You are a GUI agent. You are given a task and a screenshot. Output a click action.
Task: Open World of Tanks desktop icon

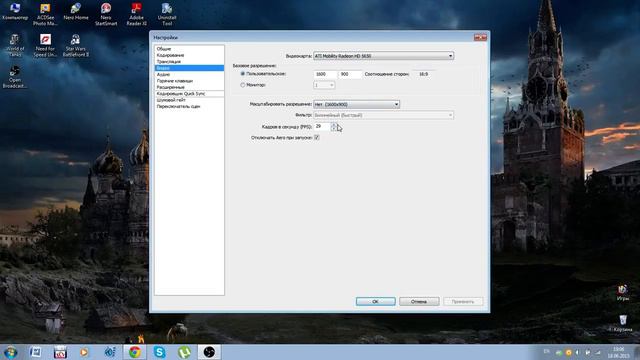click(x=15, y=45)
